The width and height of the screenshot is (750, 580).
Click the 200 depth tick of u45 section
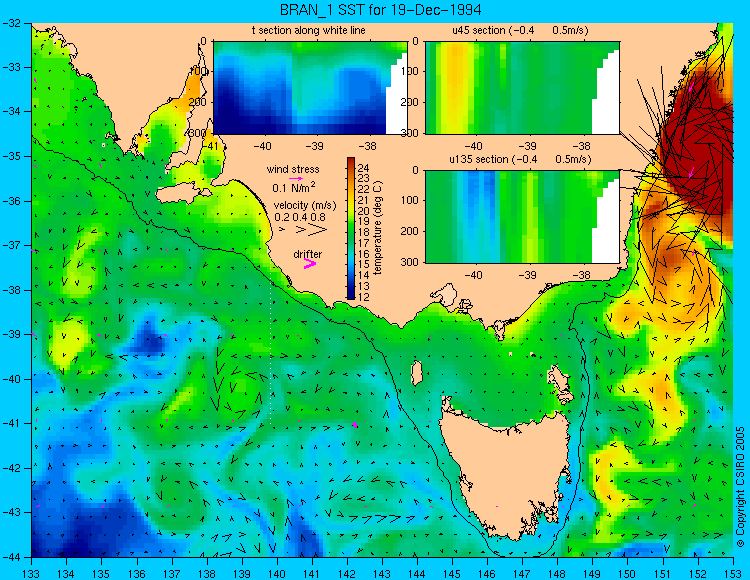pos(410,102)
